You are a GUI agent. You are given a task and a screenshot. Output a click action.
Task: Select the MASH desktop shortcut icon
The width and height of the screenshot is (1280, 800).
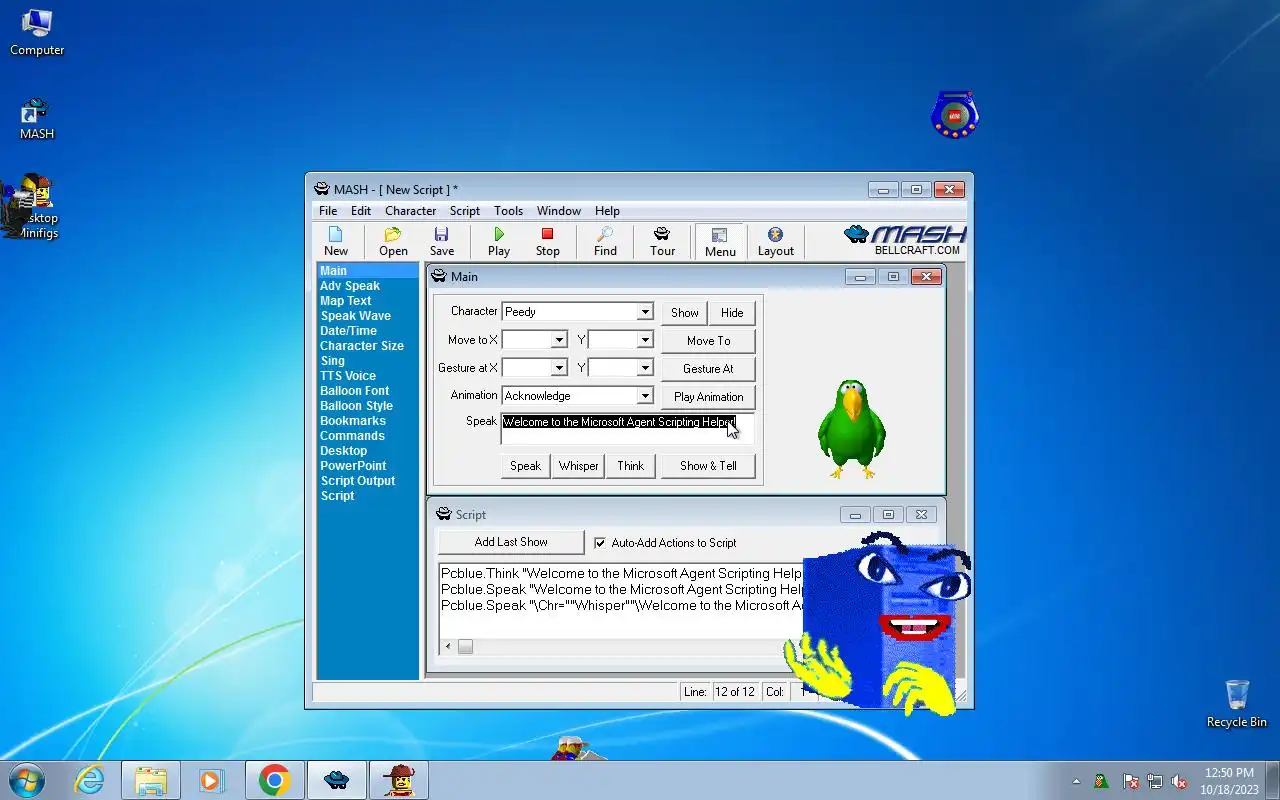tap(37, 118)
